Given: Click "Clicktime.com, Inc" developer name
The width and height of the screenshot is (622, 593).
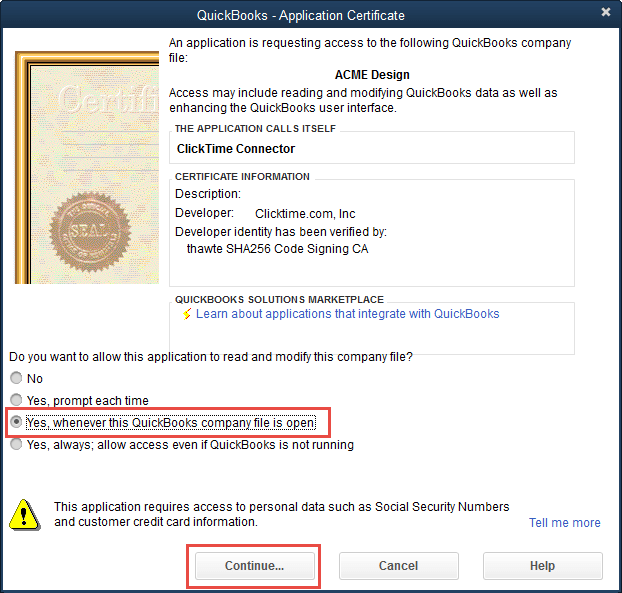Looking at the screenshot, I should (305, 213).
